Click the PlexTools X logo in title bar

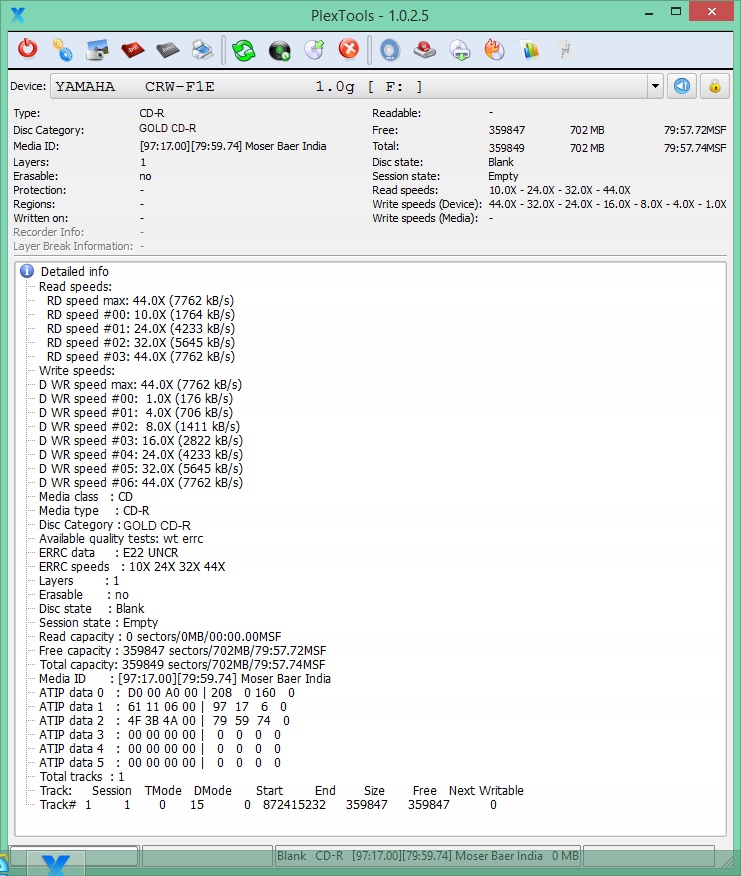[17, 14]
